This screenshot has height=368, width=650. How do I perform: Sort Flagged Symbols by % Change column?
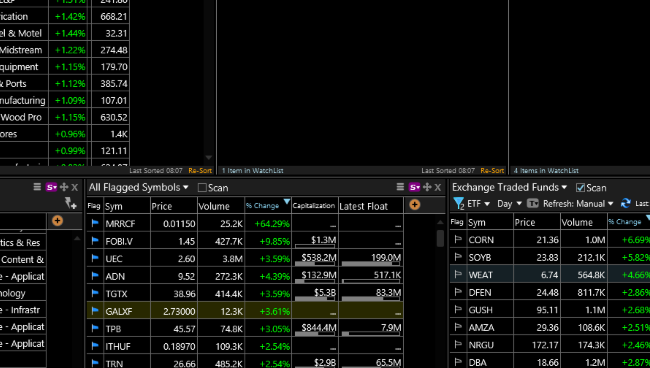pyautogui.click(x=268, y=206)
